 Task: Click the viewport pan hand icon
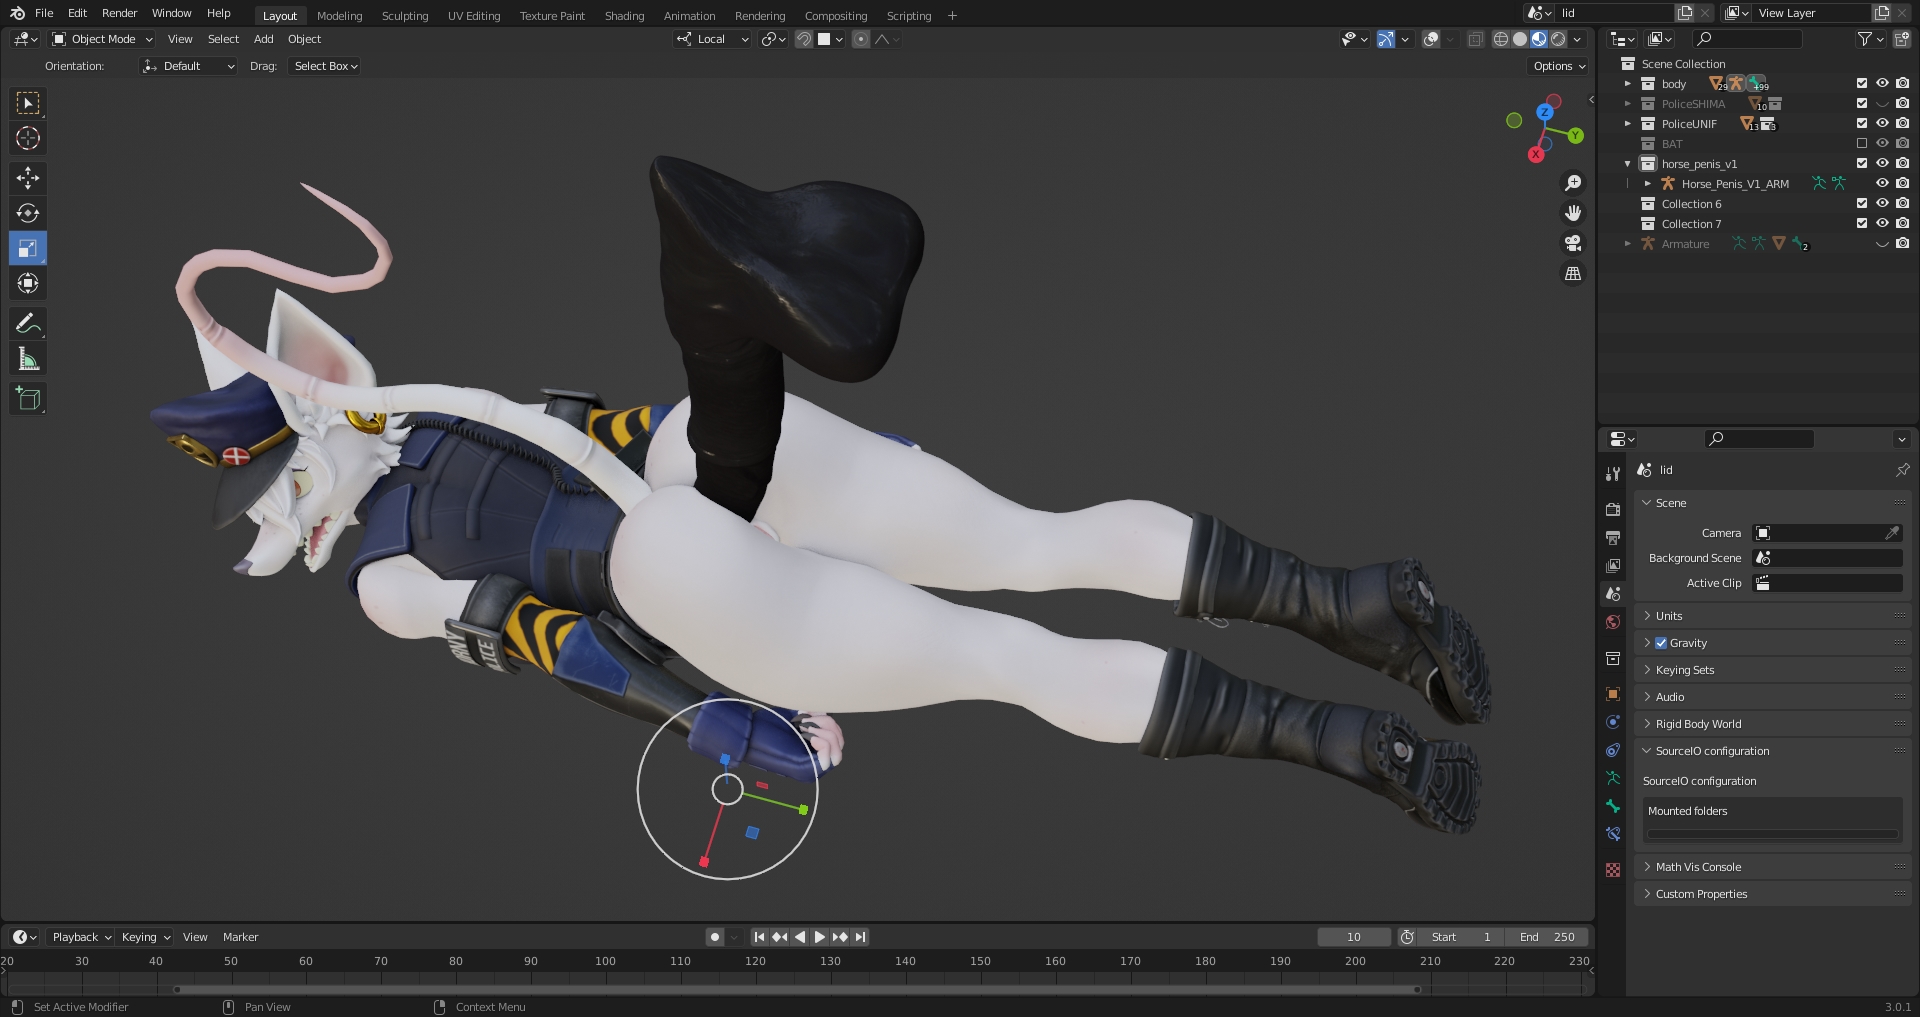[x=1573, y=213]
